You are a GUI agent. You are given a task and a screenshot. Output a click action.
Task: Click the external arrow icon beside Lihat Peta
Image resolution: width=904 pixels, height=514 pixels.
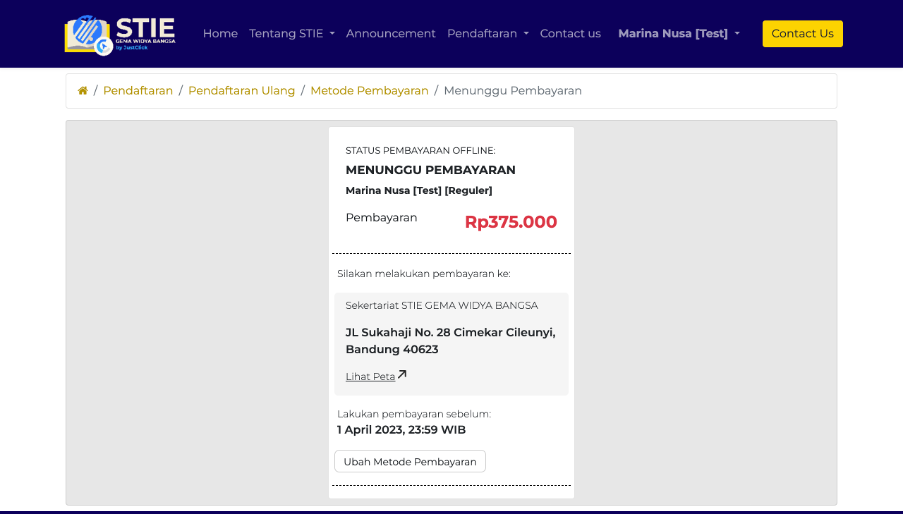point(402,375)
